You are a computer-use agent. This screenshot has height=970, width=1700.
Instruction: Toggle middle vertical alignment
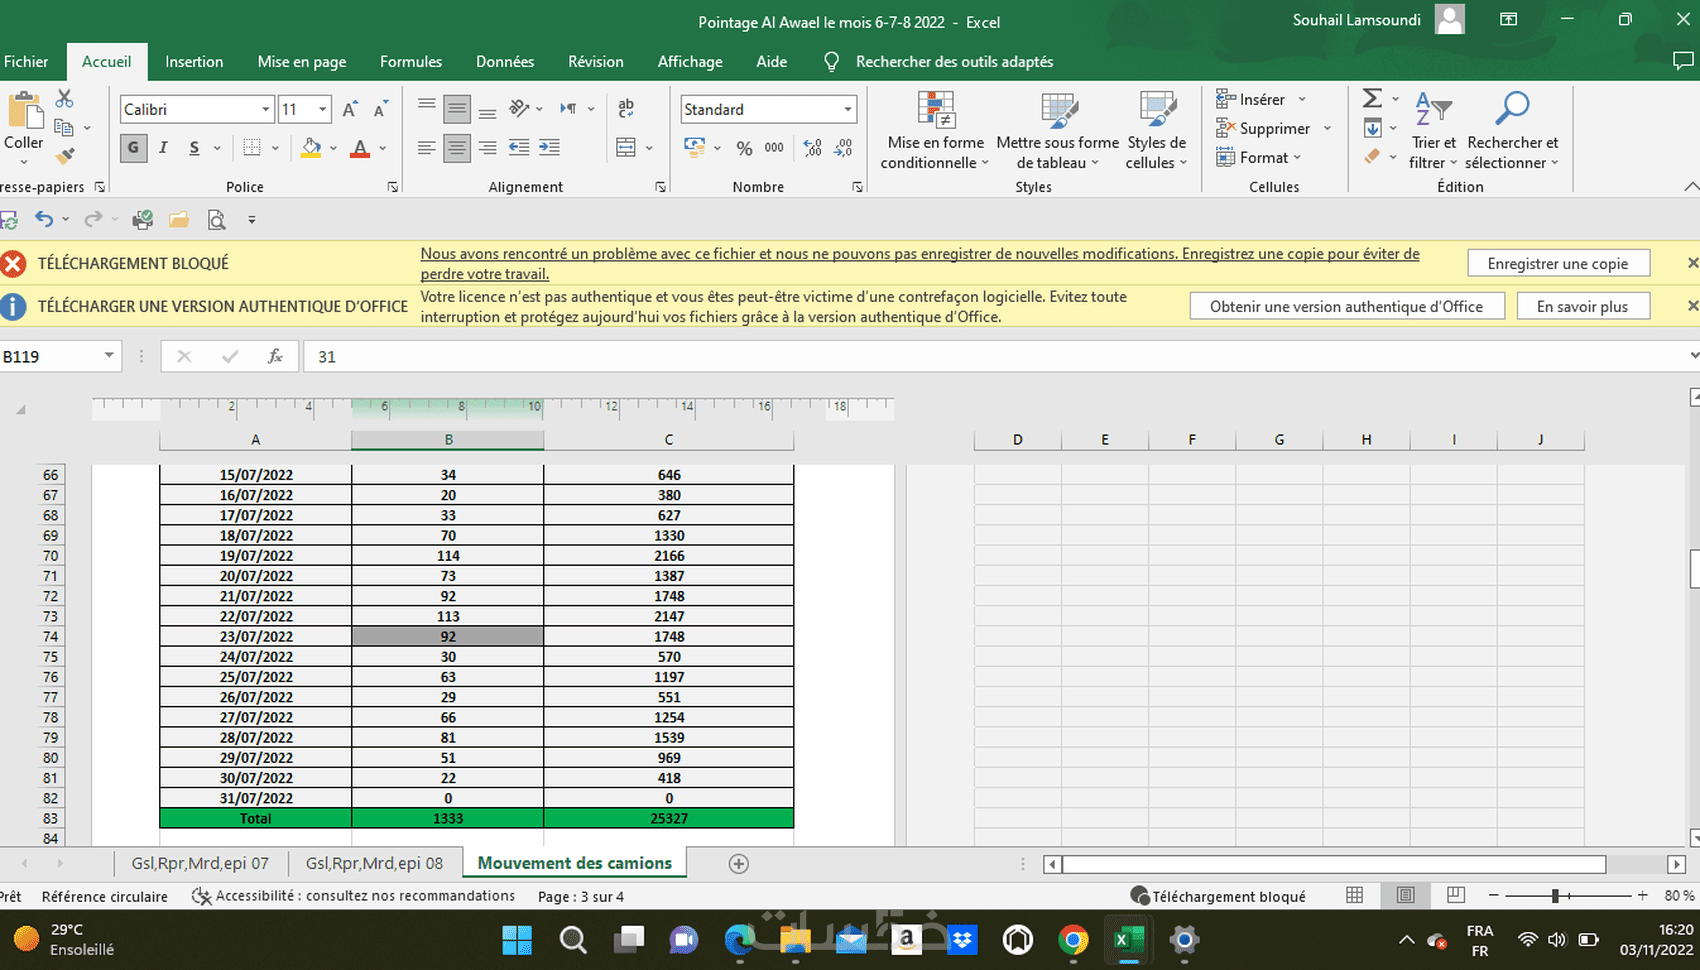(x=457, y=108)
